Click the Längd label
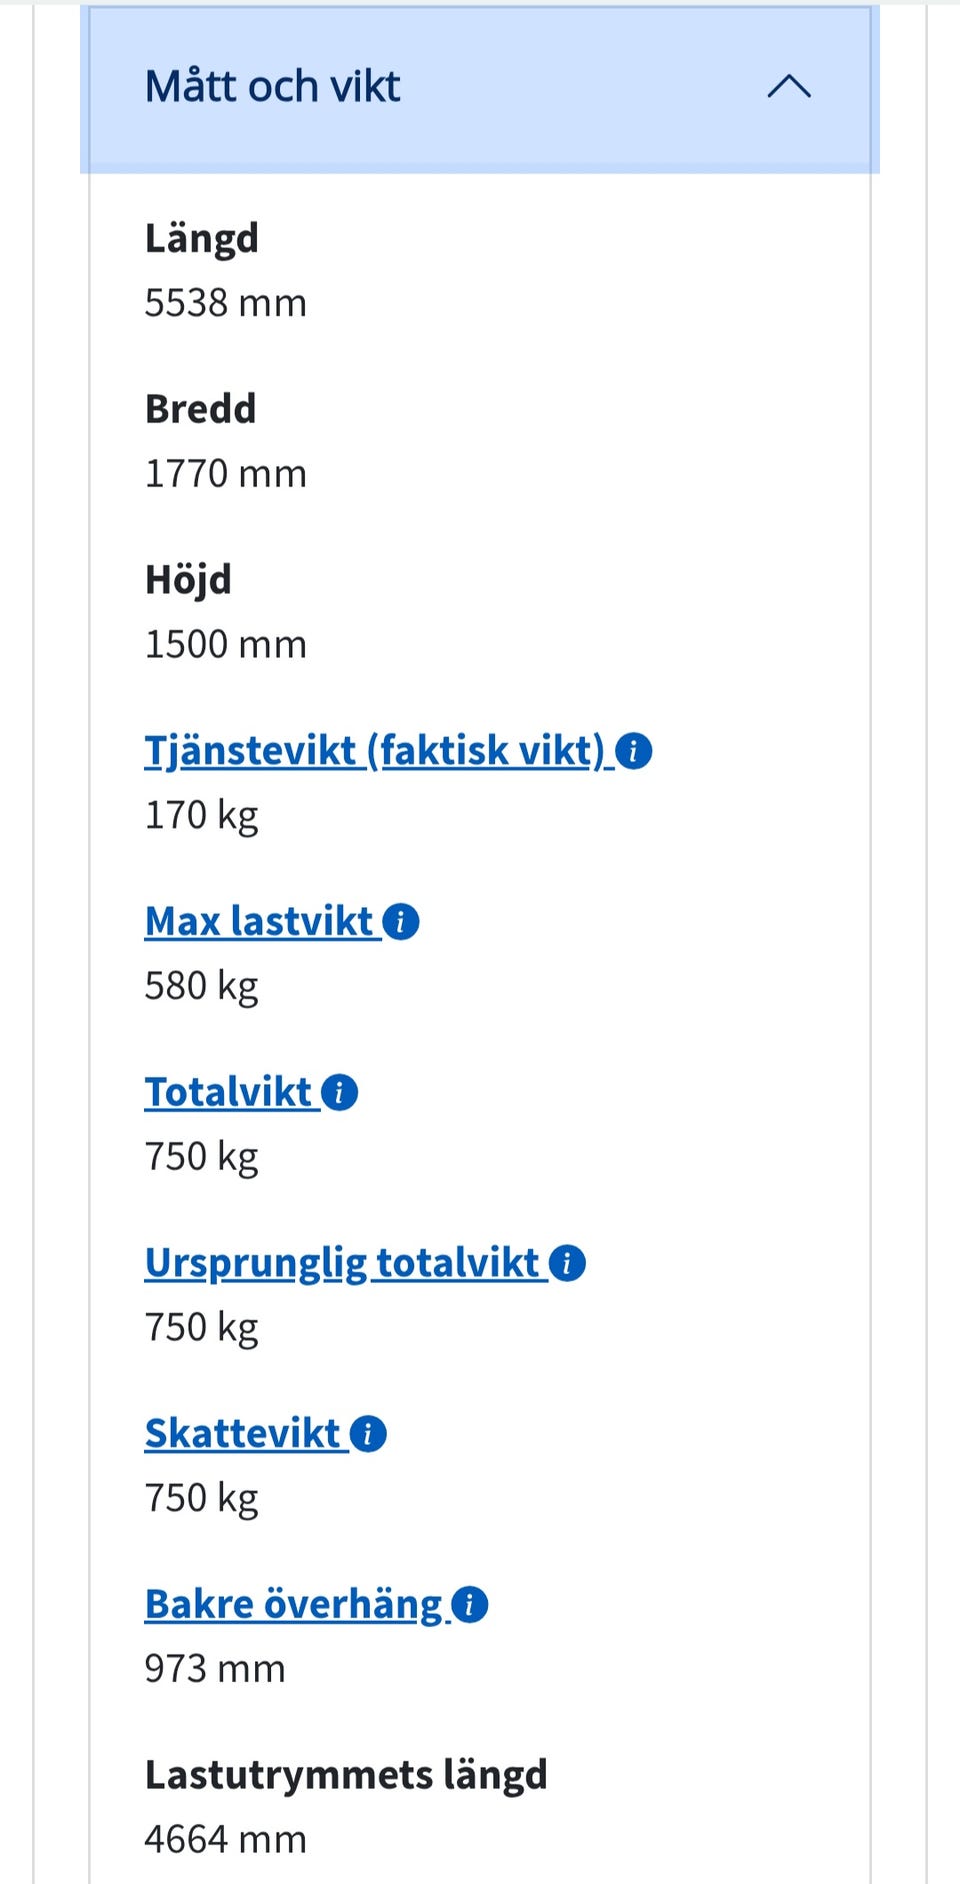 (202, 239)
